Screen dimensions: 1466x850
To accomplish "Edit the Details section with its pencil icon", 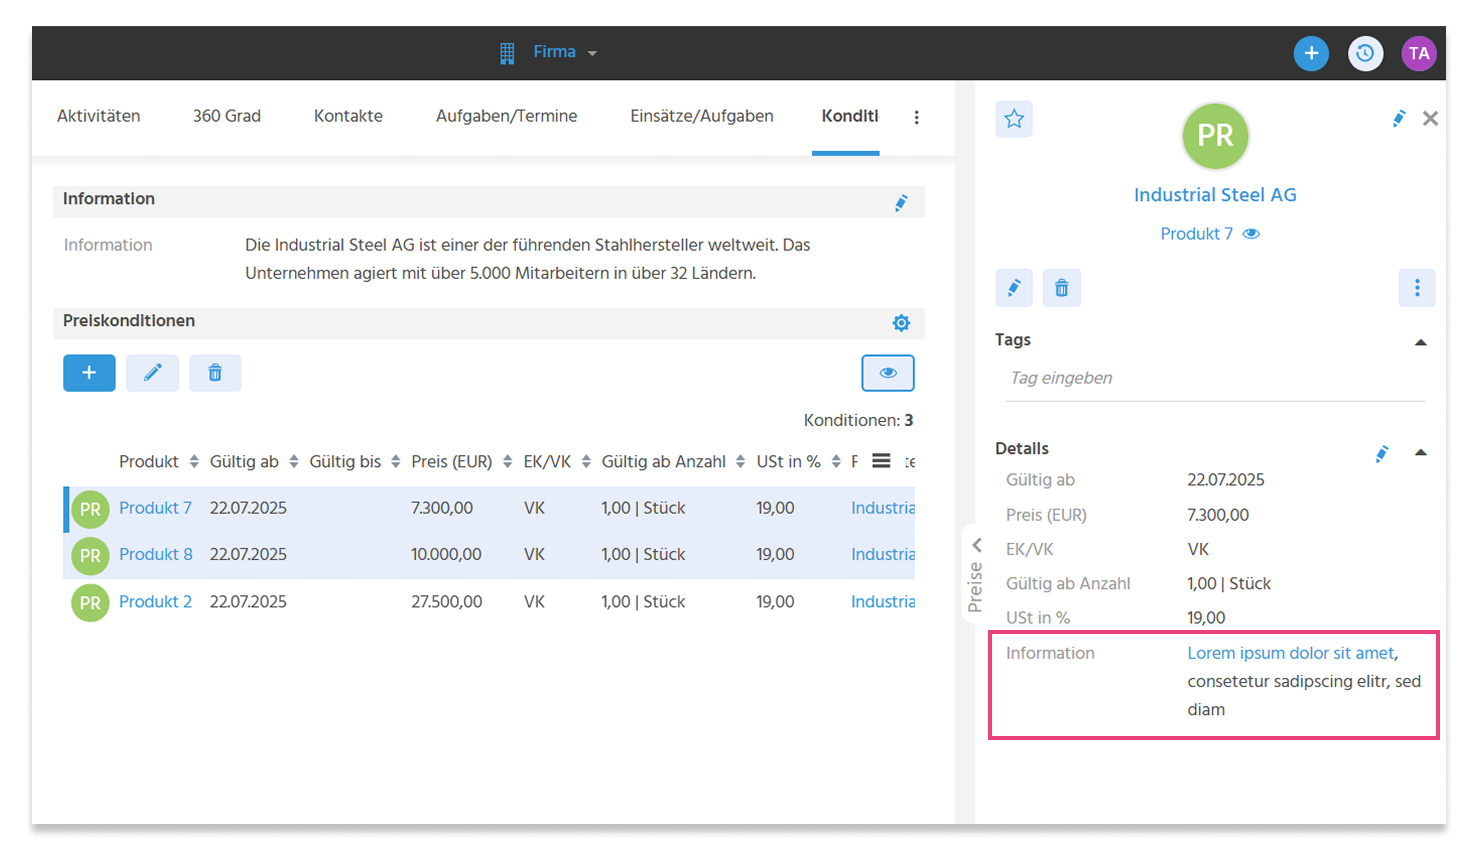I will [x=1382, y=454].
